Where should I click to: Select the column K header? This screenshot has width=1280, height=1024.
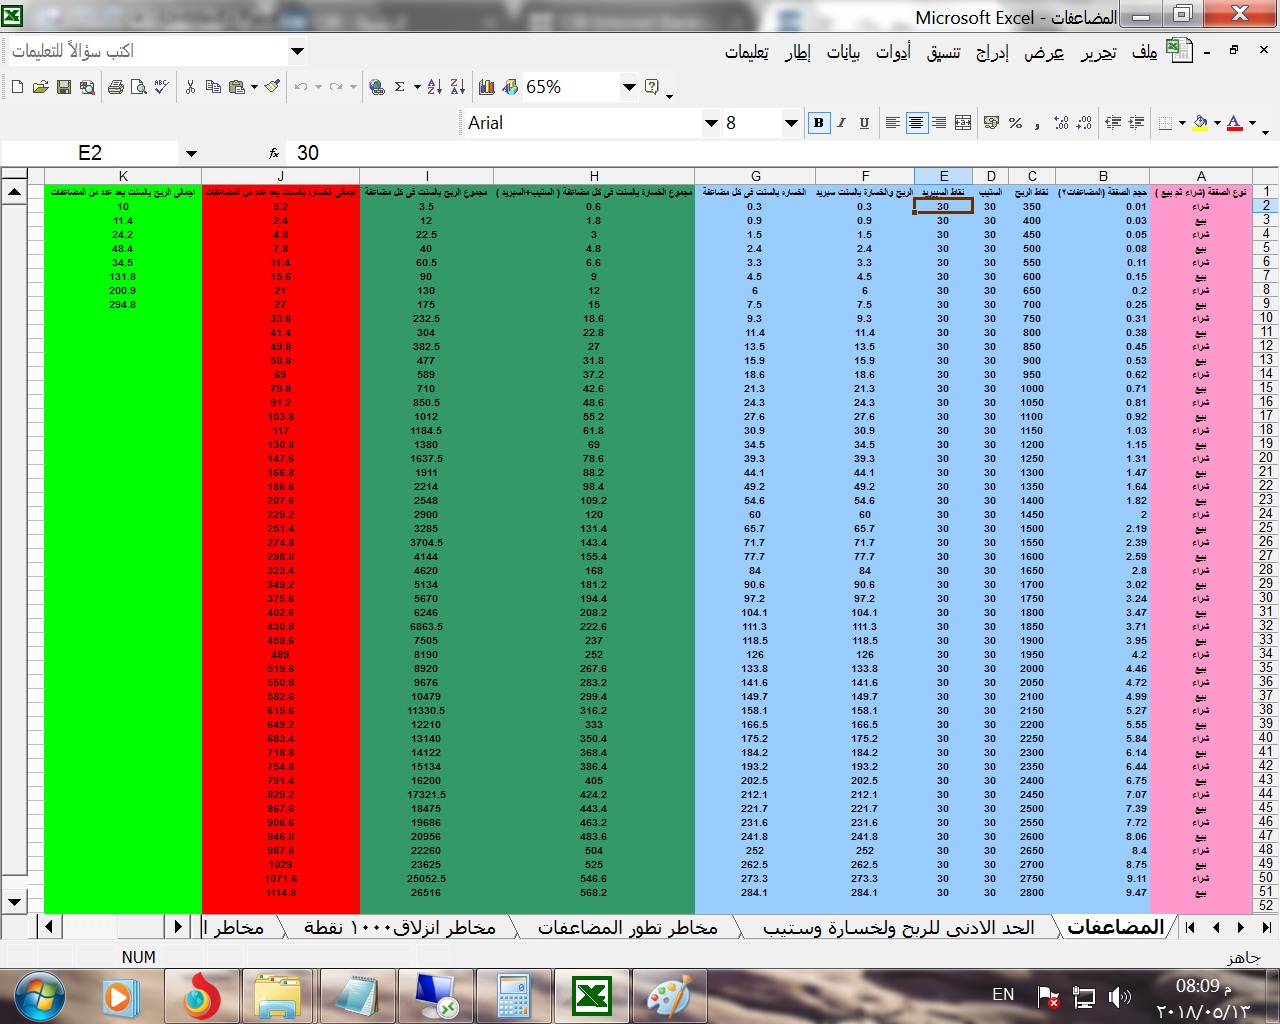[x=123, y=176]
